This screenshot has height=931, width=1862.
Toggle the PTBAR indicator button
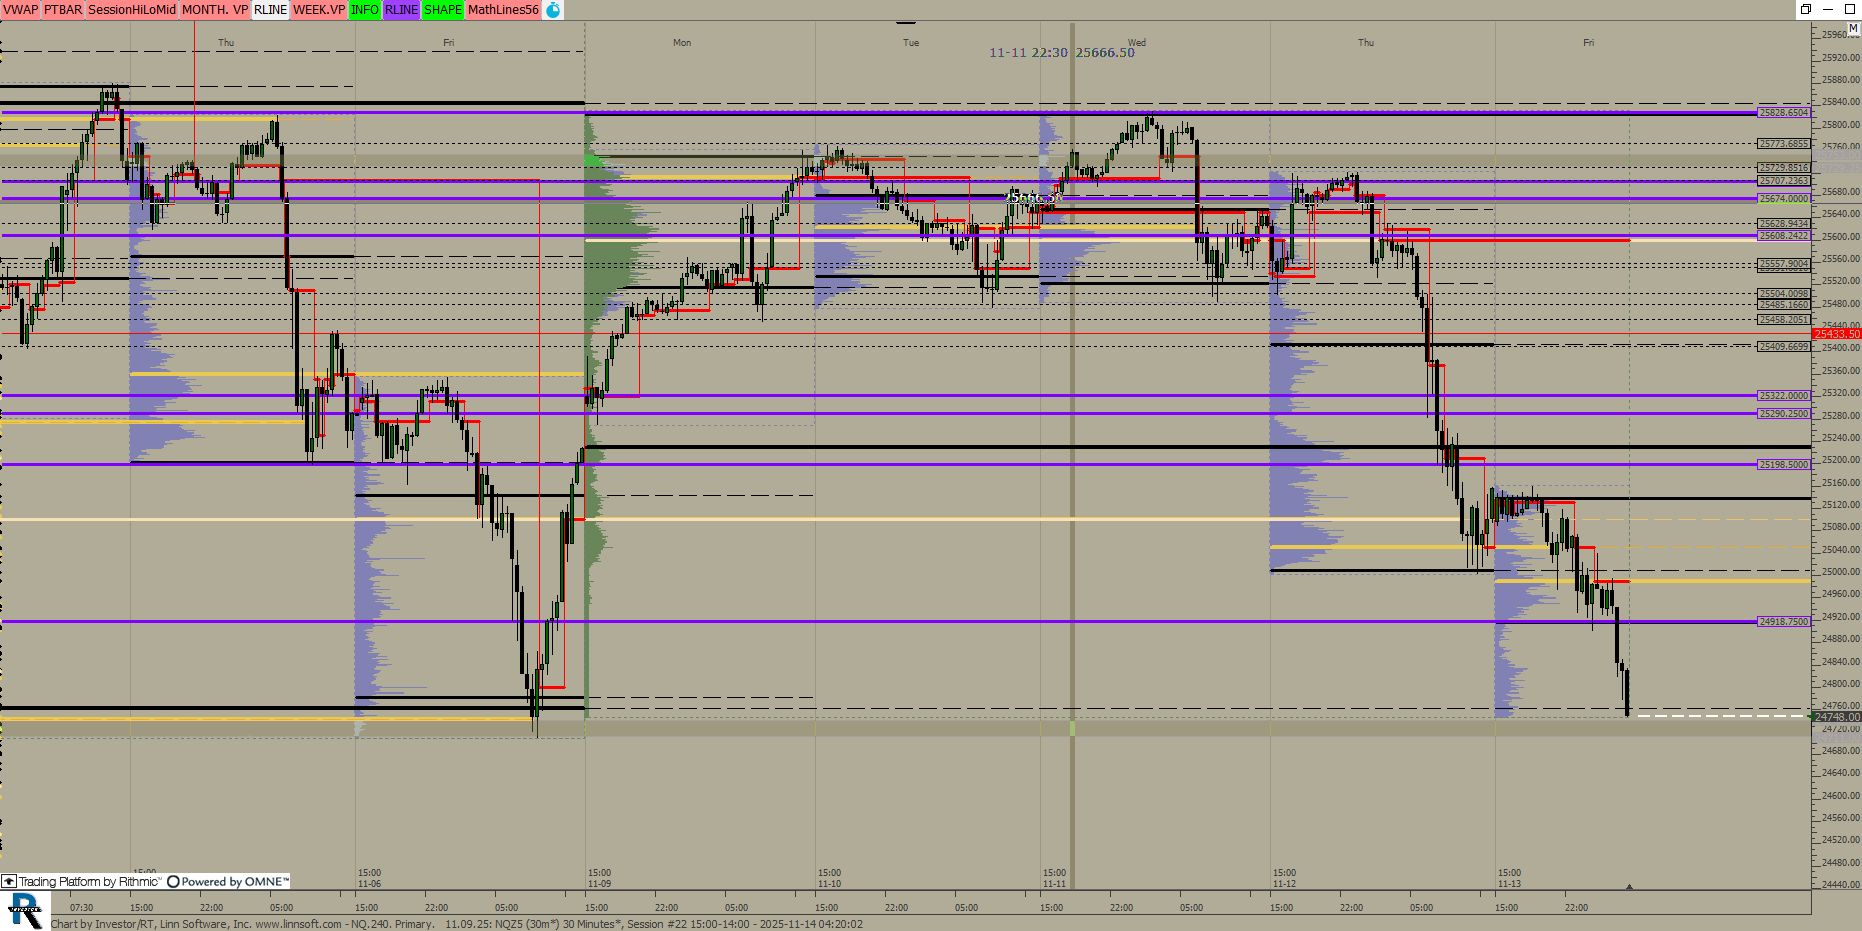click(x=63, y=10)
